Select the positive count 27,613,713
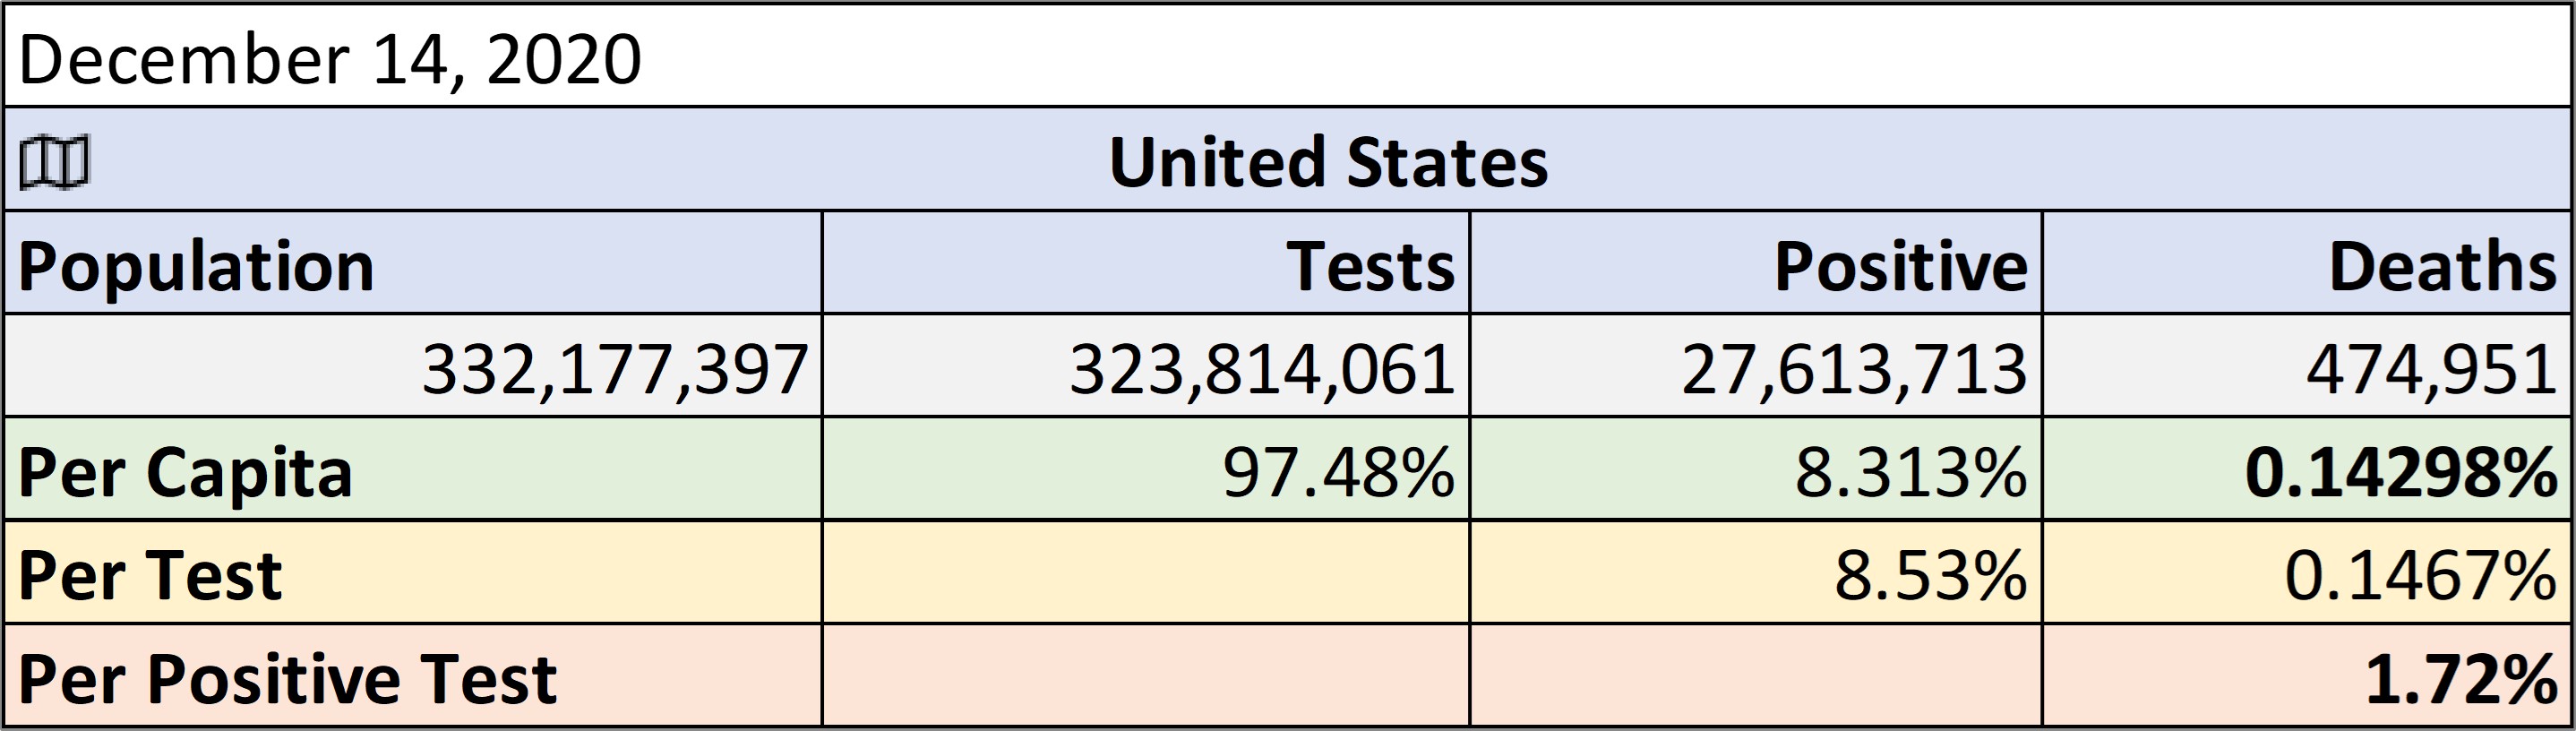The image size is (2576, 731). (1756, 366)
